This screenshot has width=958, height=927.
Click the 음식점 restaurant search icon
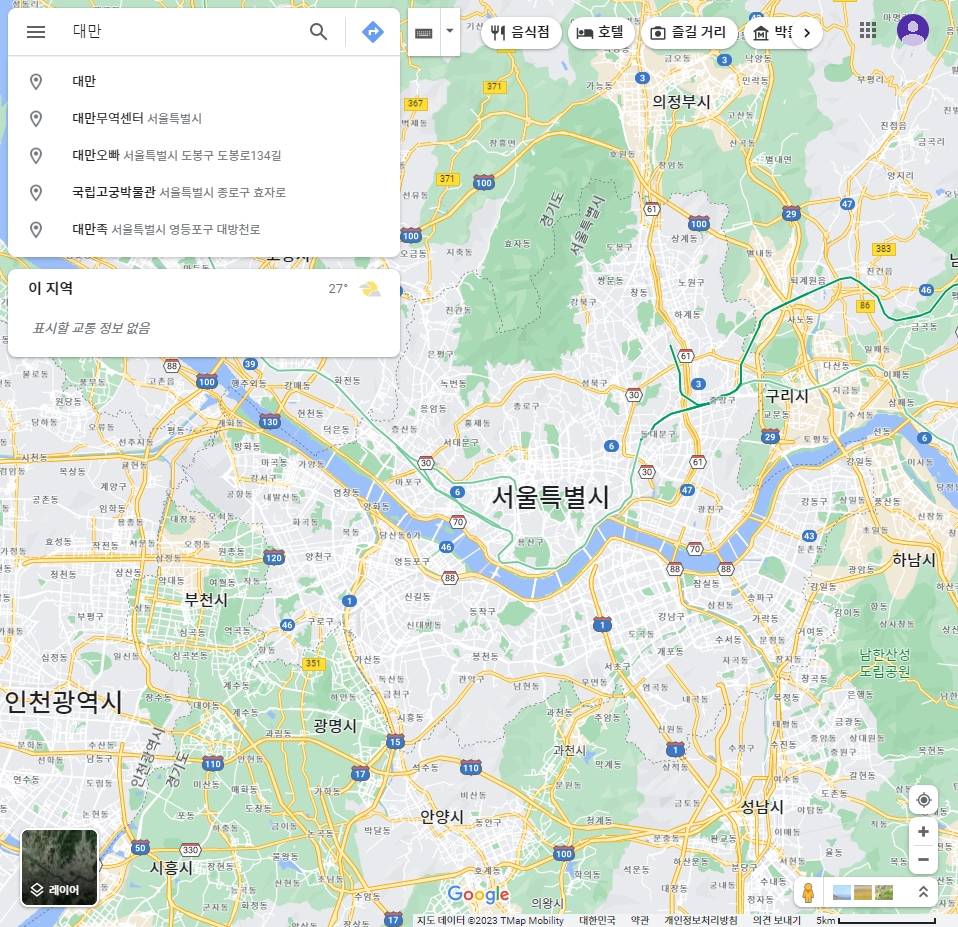(x=497, y=33)
